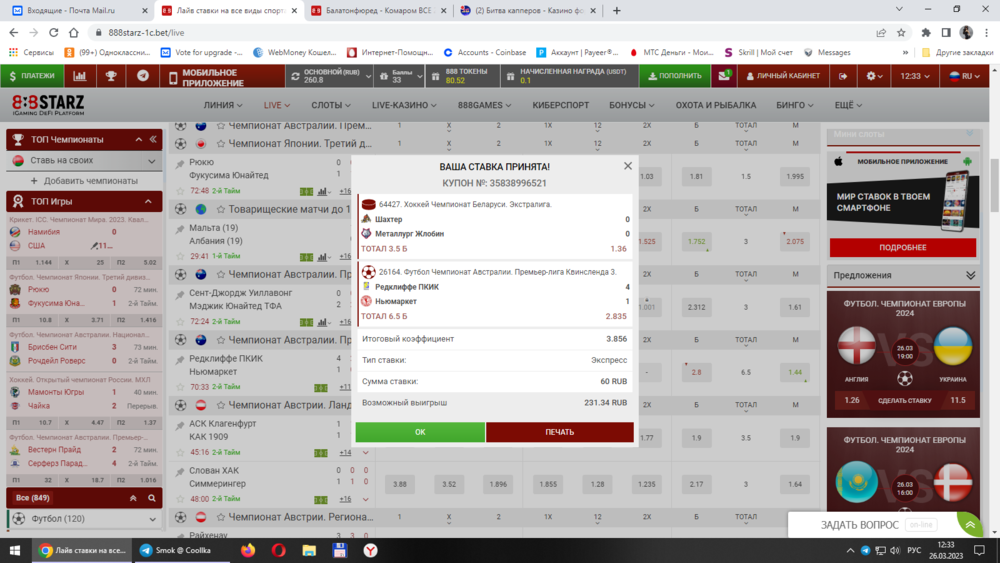This screenshot has height=563, width=1000.
Task: Click Добавить чемпионаты
Action: [x=84, y=181]
